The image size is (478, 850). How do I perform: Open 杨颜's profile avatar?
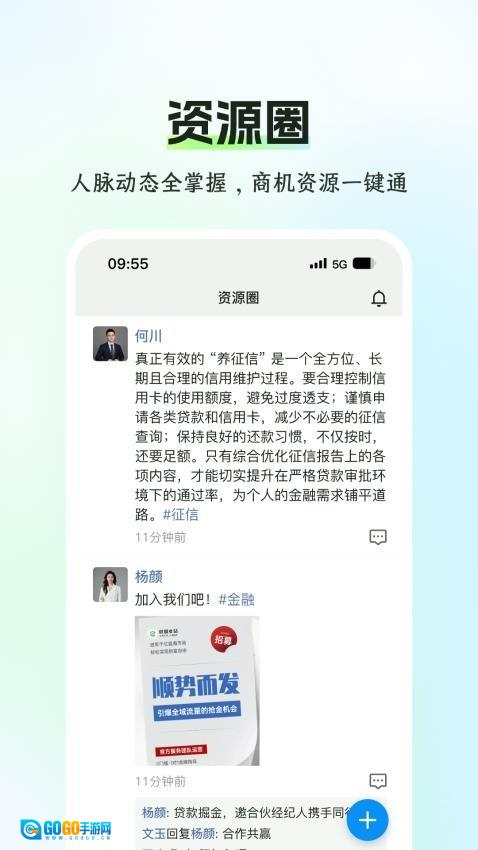click(x=111, y=584)
